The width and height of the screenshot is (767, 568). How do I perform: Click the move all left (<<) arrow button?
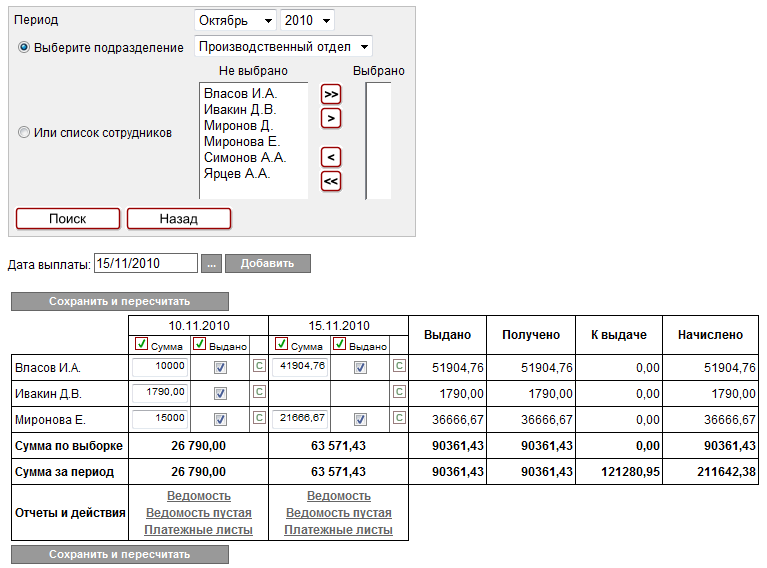(330, 181)
